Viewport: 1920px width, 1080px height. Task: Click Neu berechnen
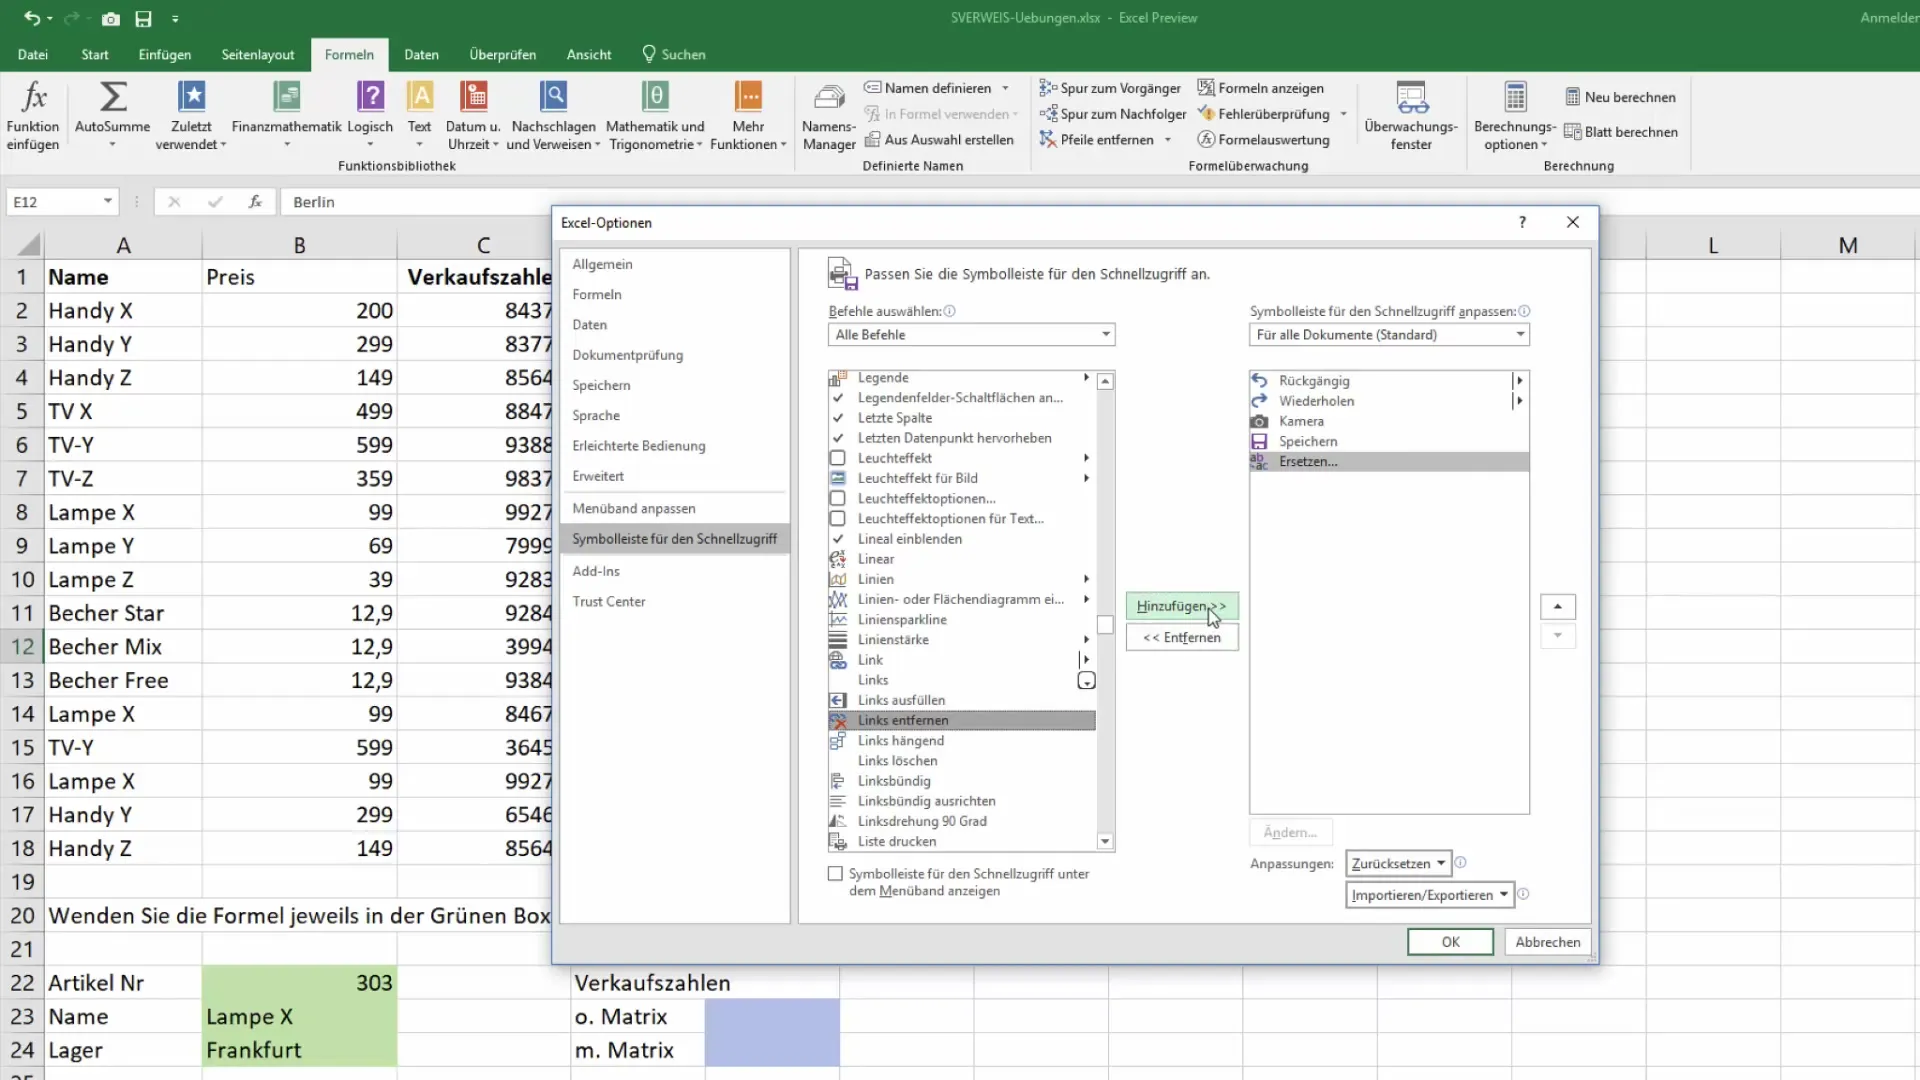[x=1620, y=97]
